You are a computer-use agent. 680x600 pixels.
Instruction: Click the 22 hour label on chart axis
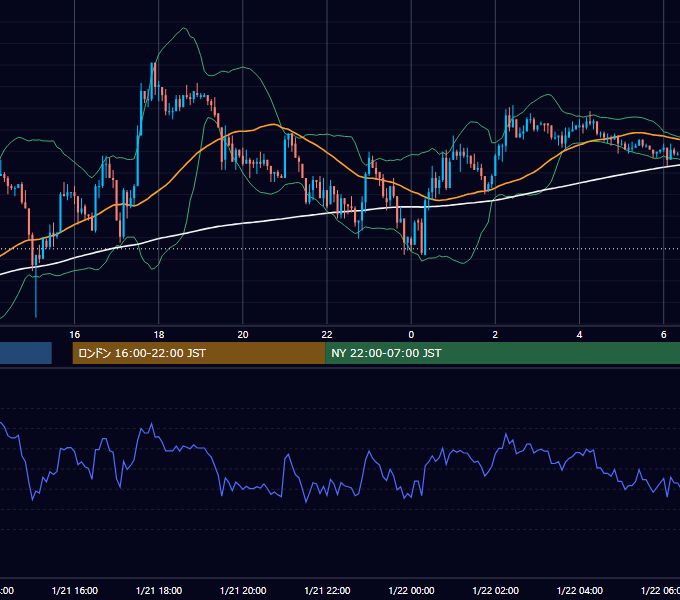[327, 334]
